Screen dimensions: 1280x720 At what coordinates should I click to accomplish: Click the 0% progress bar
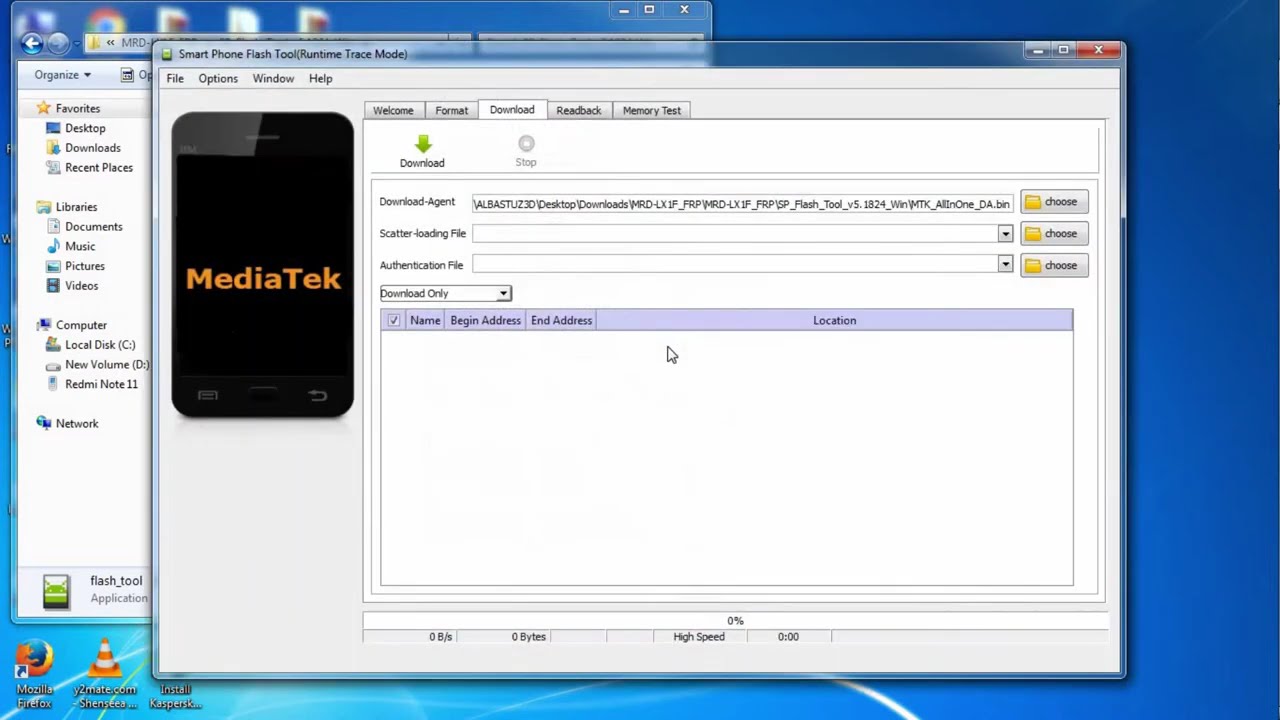(735, 621)
